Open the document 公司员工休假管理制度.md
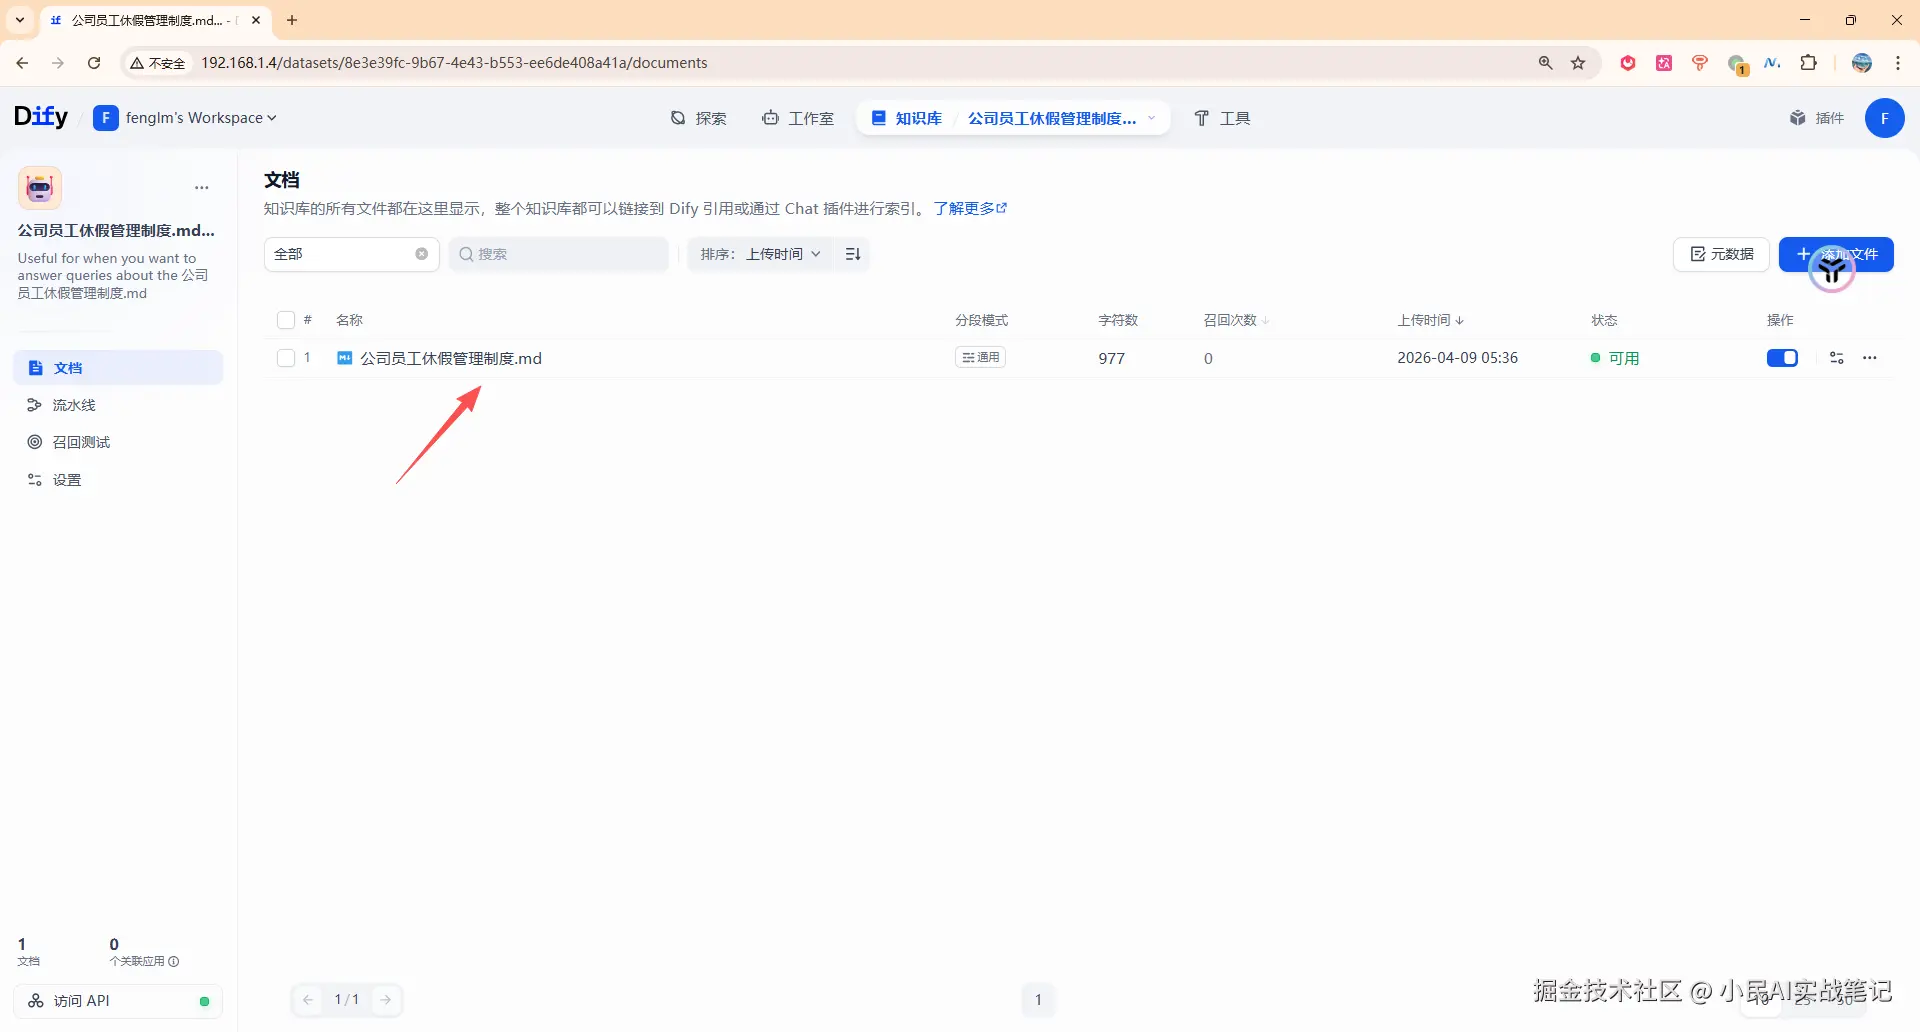Image resolution: width=1920 pixels, height=1032 pixels. 451,358
